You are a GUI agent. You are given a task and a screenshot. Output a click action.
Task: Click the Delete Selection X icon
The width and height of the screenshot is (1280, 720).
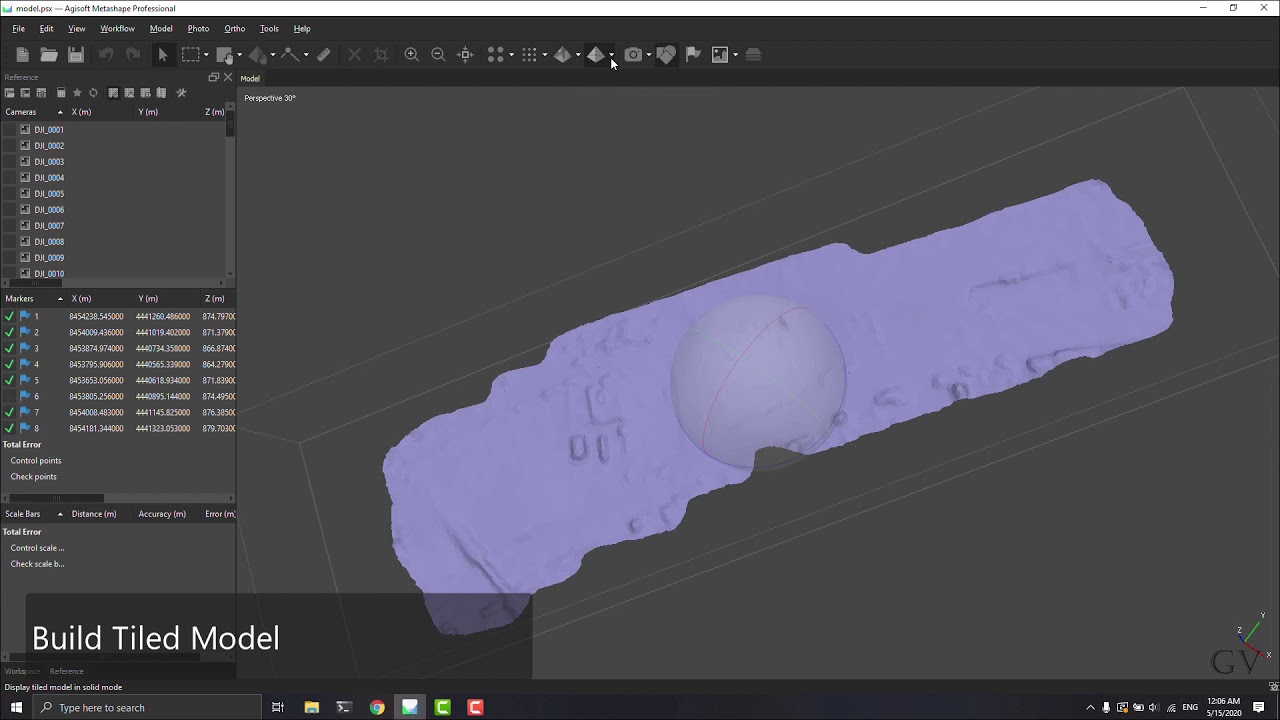pos(354,55)
